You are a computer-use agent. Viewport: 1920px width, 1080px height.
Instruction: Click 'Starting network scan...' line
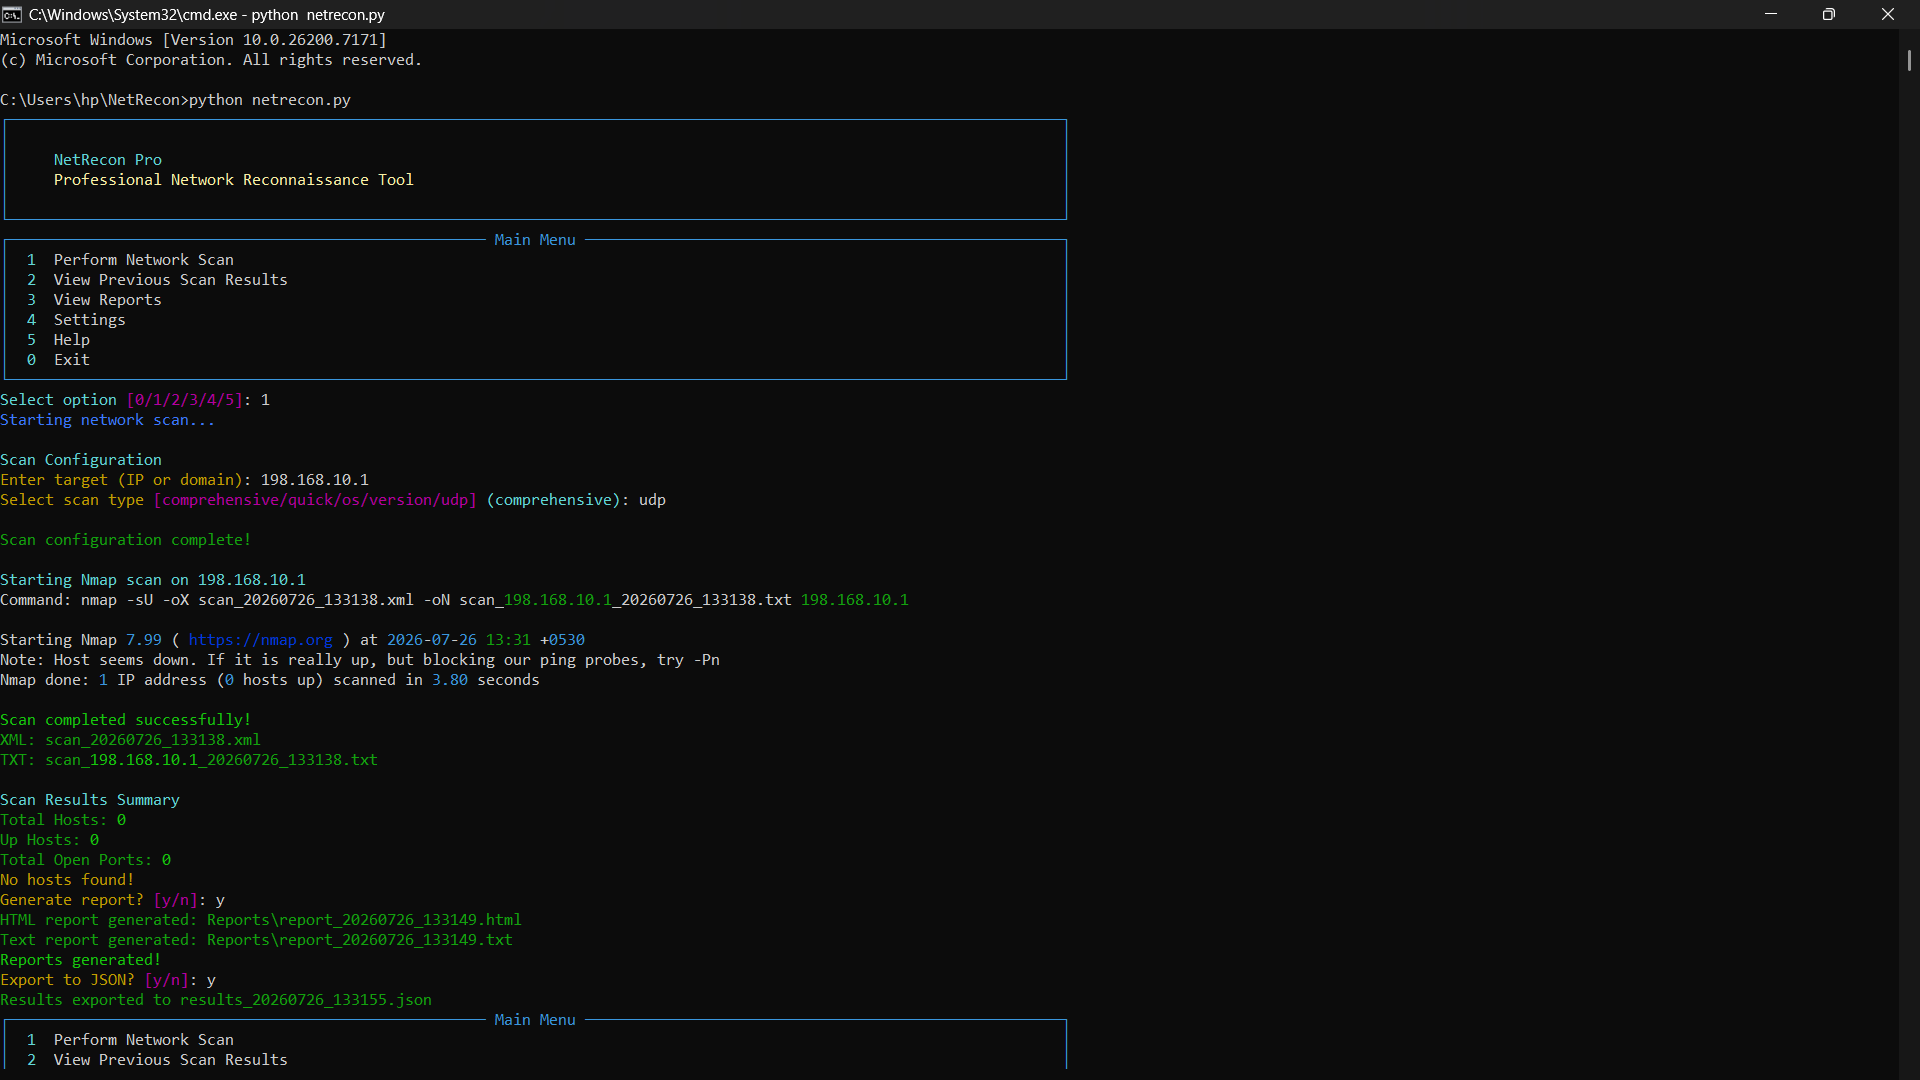107,420
